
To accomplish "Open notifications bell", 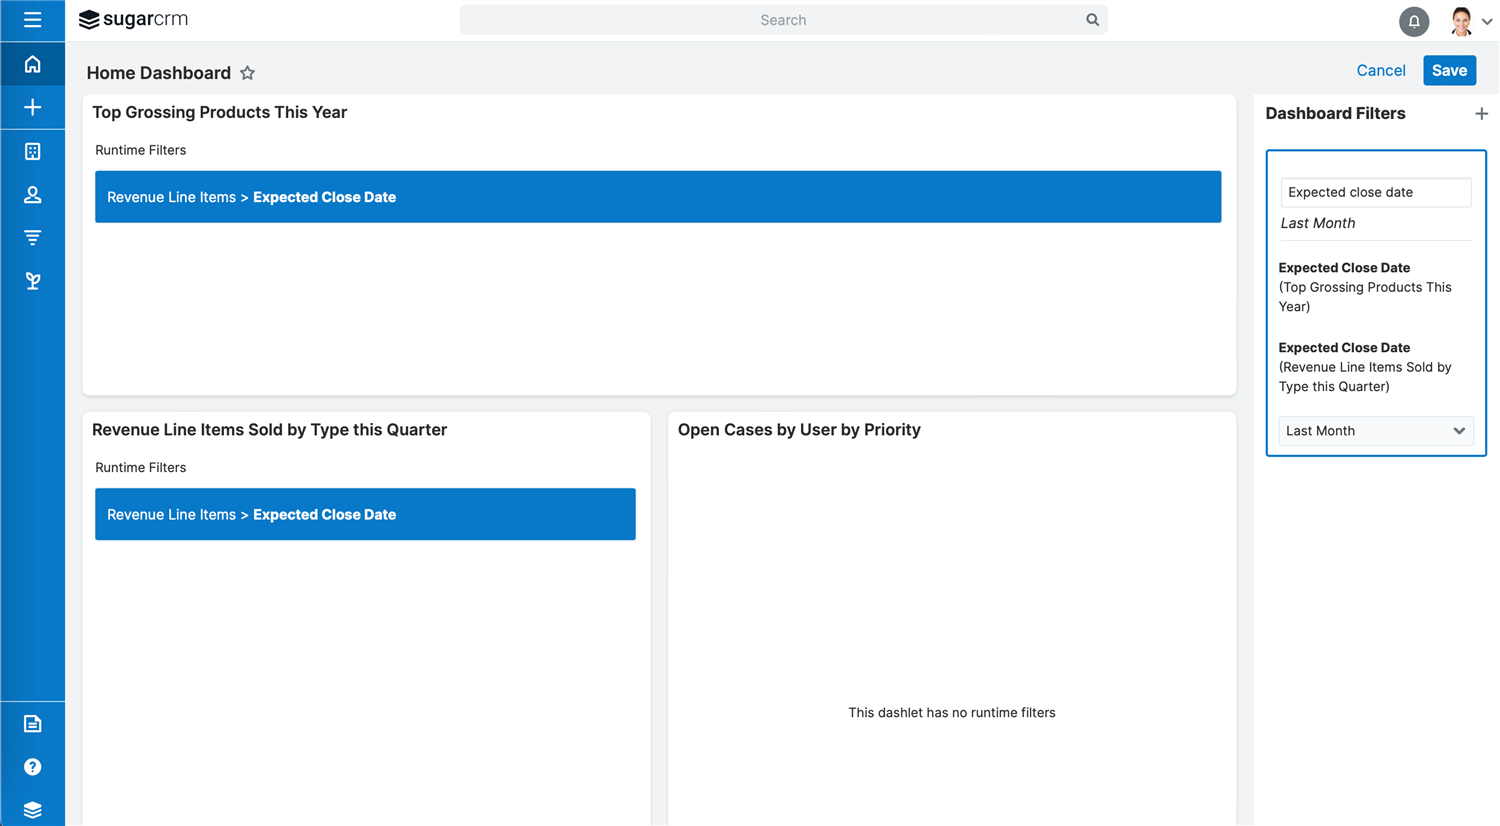I will pyautogui.click(x=1413, y=21).
